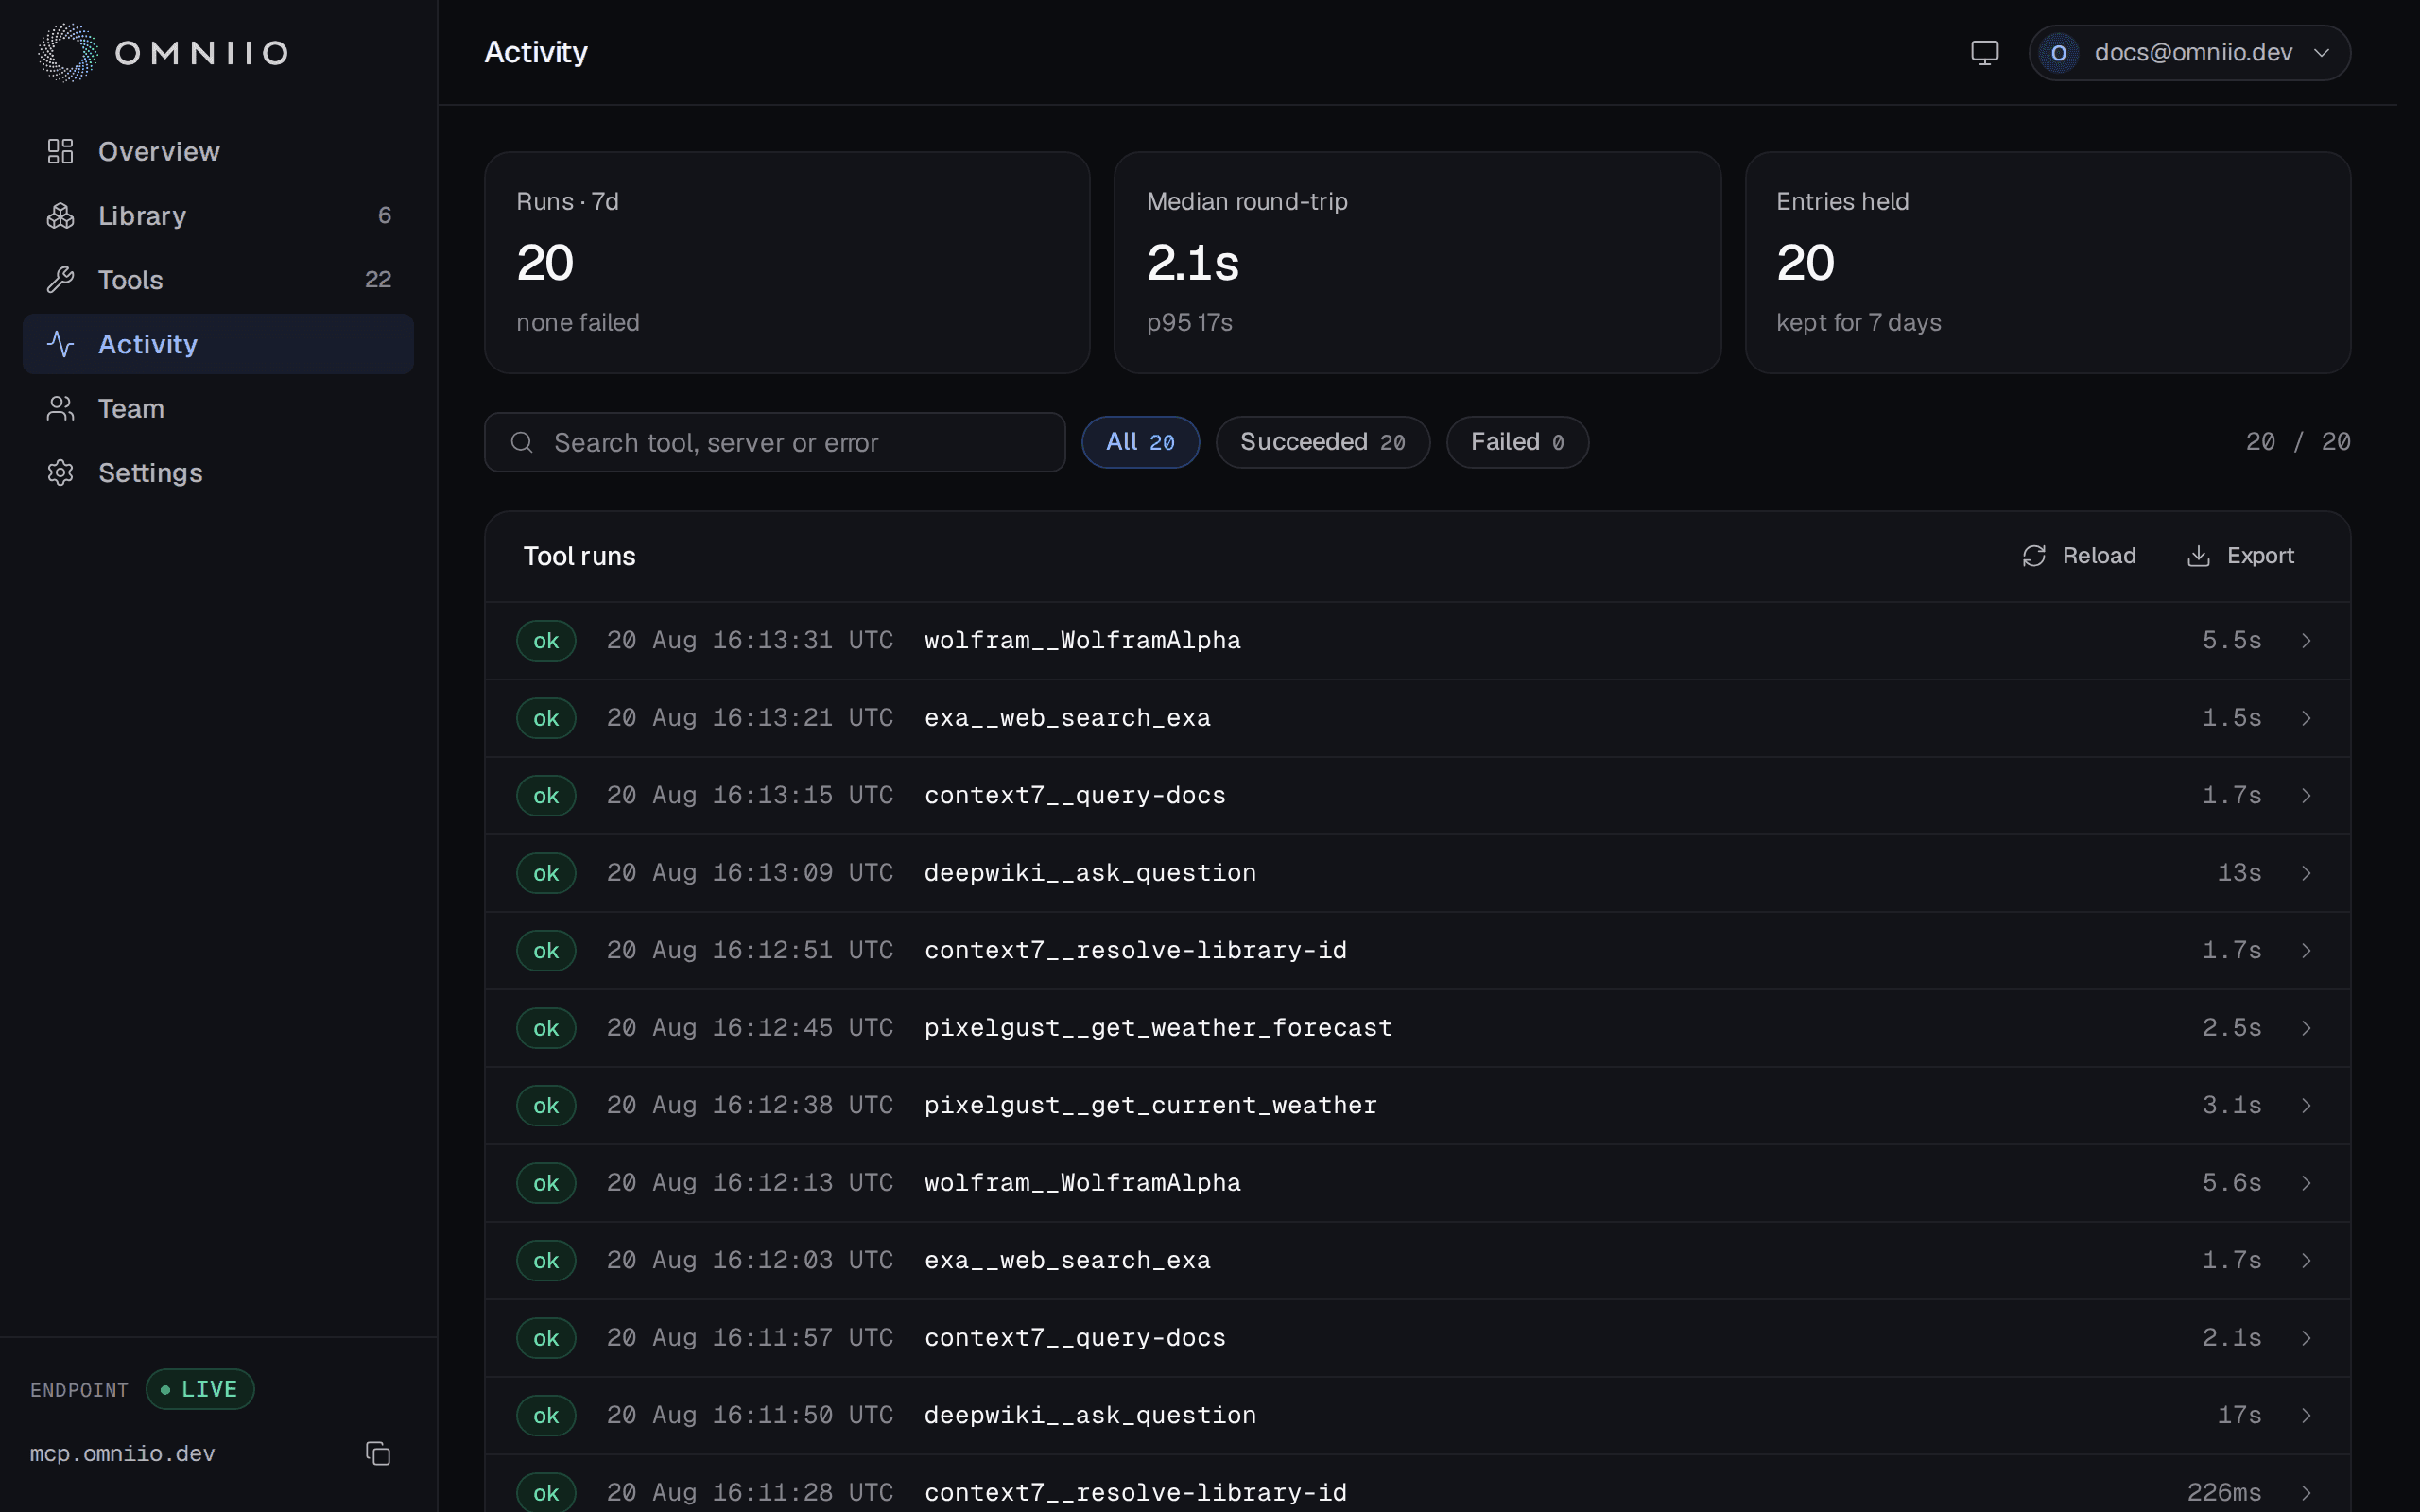Image resolution: width=2420 pixels, height=1512 pixels.
Task: Click the 20 Aug 16:12:03 UTC timestamp
Action: 750,1261
